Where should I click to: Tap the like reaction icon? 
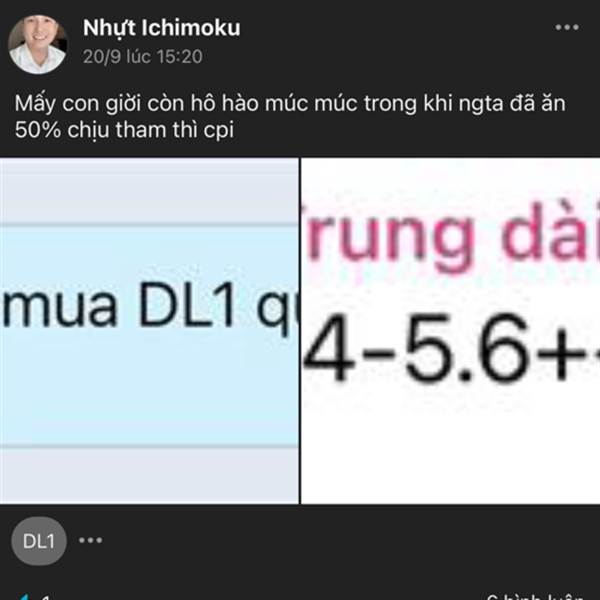23,597
